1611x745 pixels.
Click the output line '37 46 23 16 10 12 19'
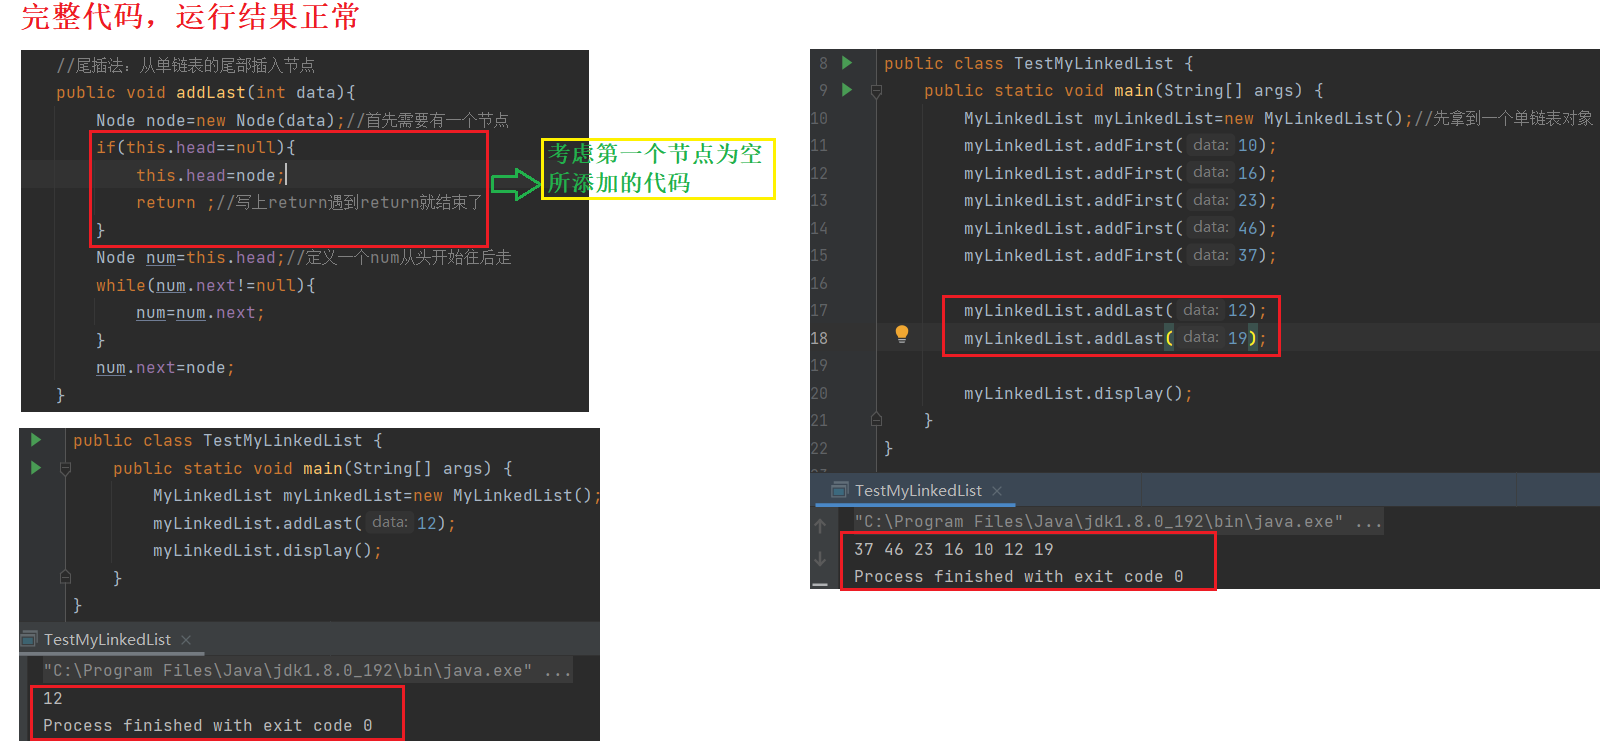coord(953,549)
